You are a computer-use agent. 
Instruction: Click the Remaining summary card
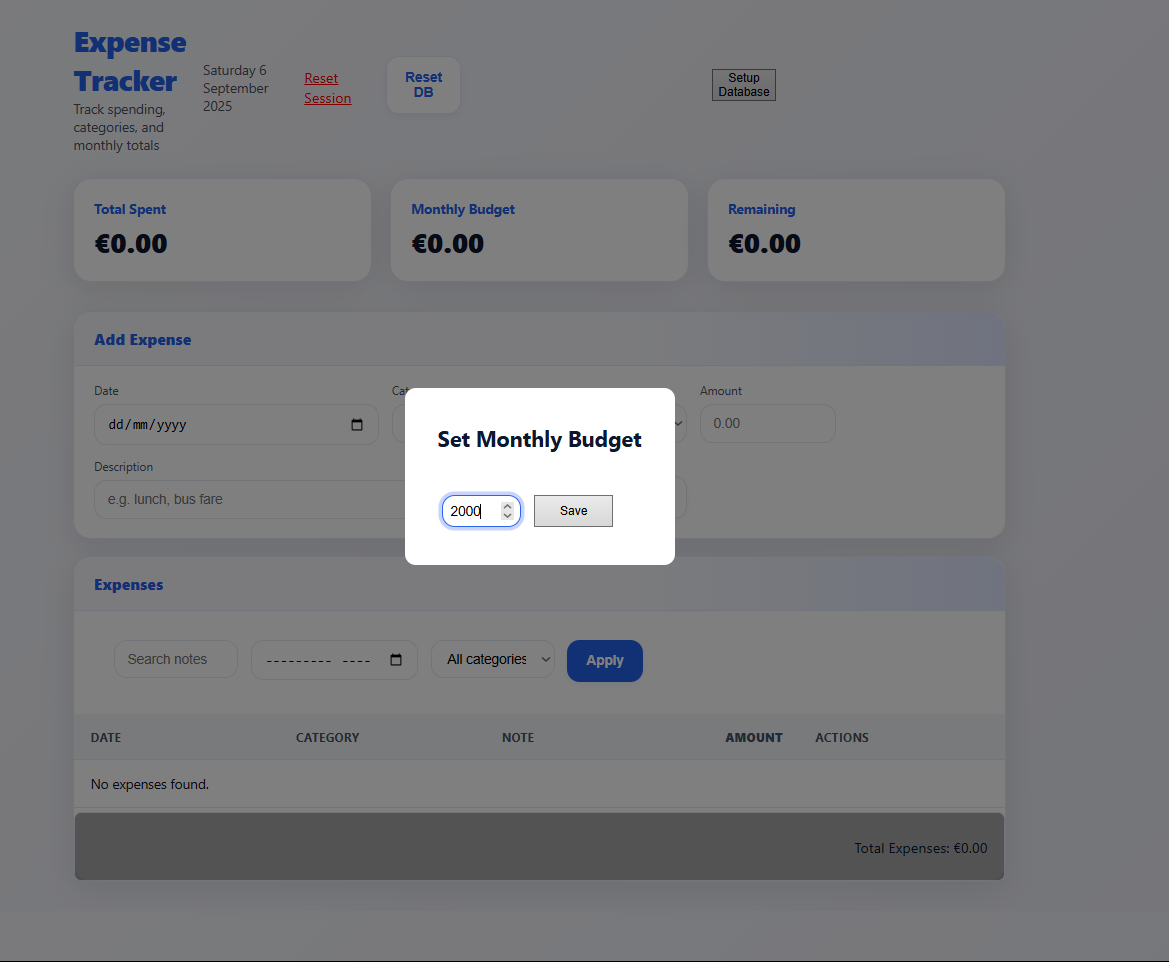[x=855, y=229]
